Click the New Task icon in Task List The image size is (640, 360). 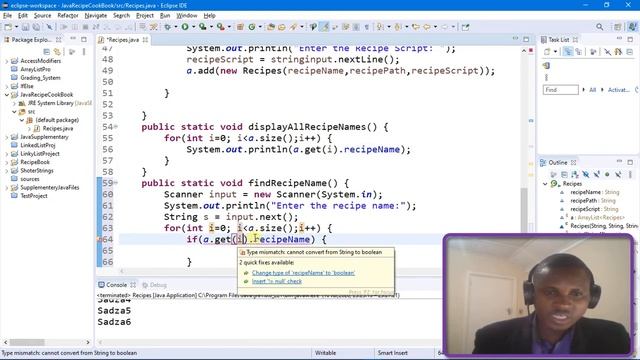[547, 52]
